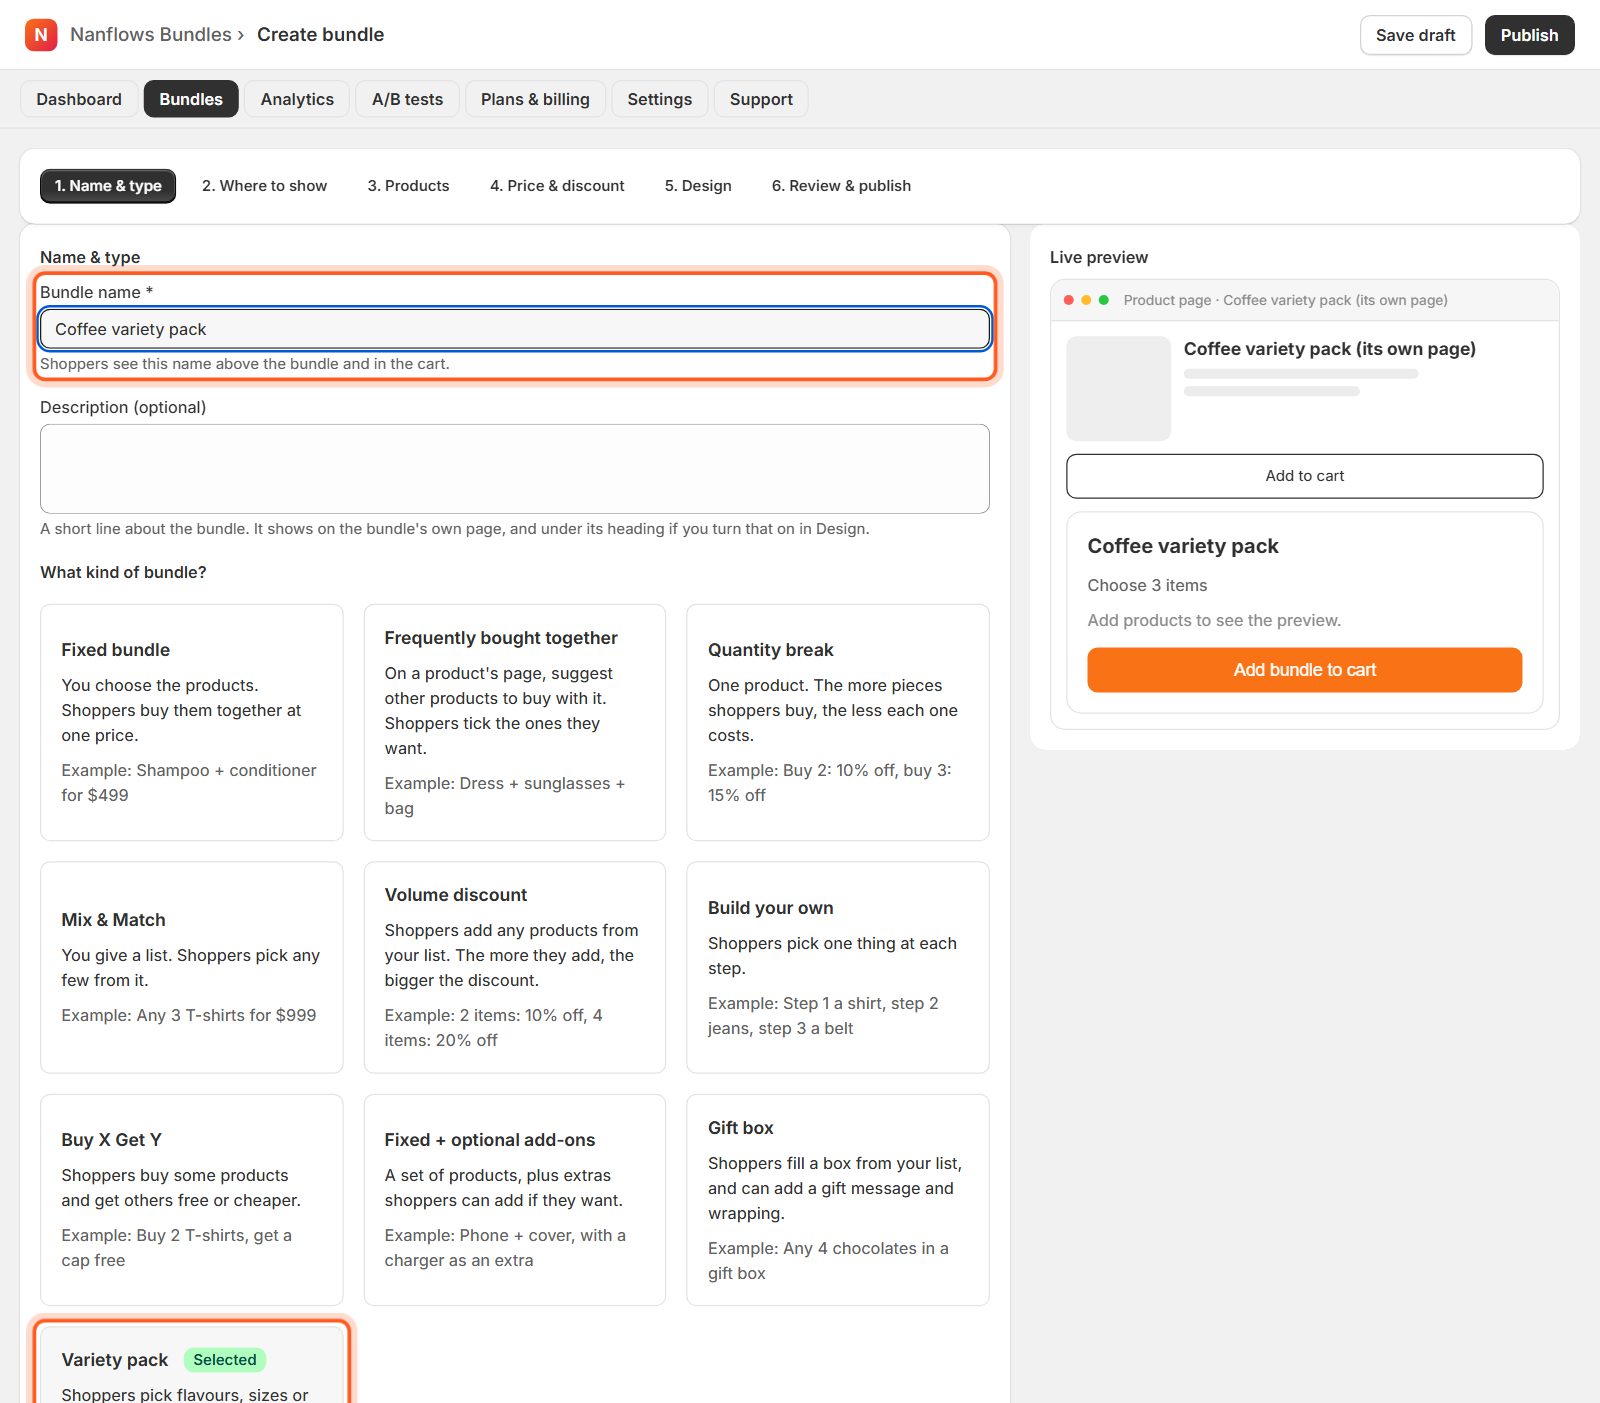
Task: Select the Gift box bundle card
Action: click(838, 1200)
